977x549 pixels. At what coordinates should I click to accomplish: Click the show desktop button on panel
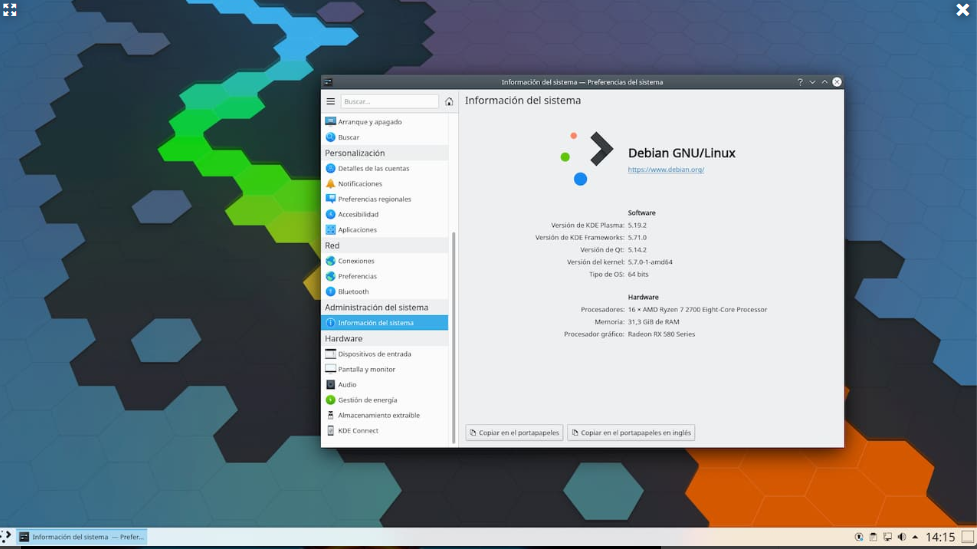(x=968, y=537)
